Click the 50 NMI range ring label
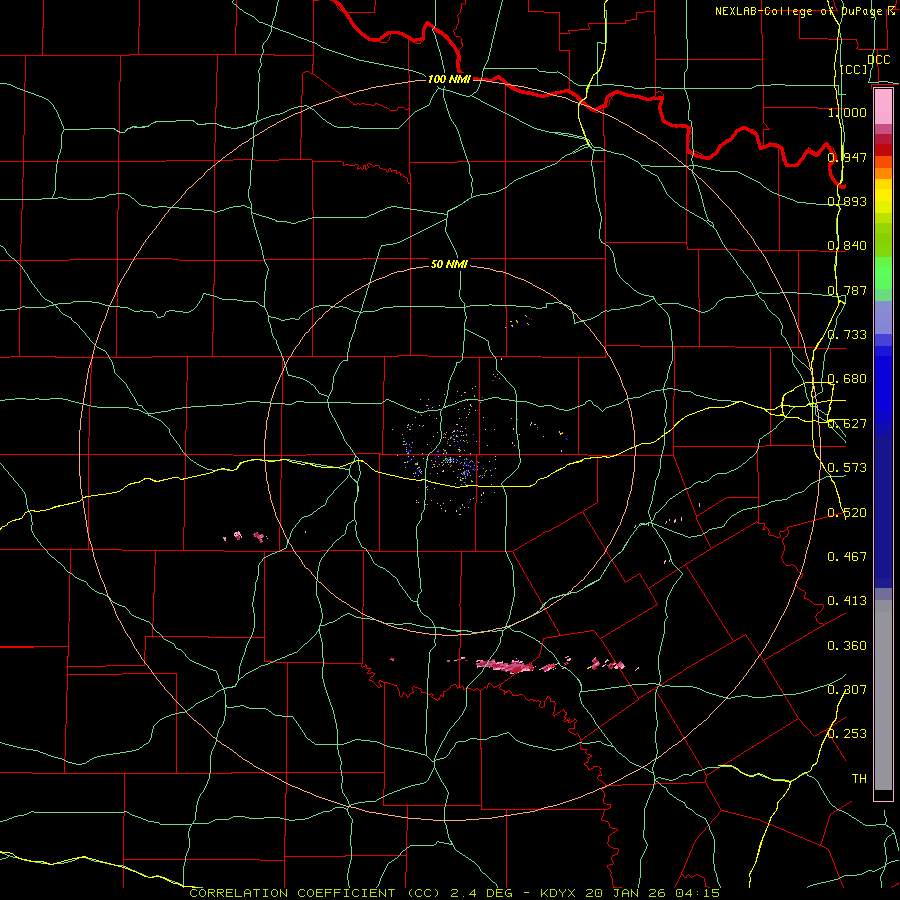 449,264
